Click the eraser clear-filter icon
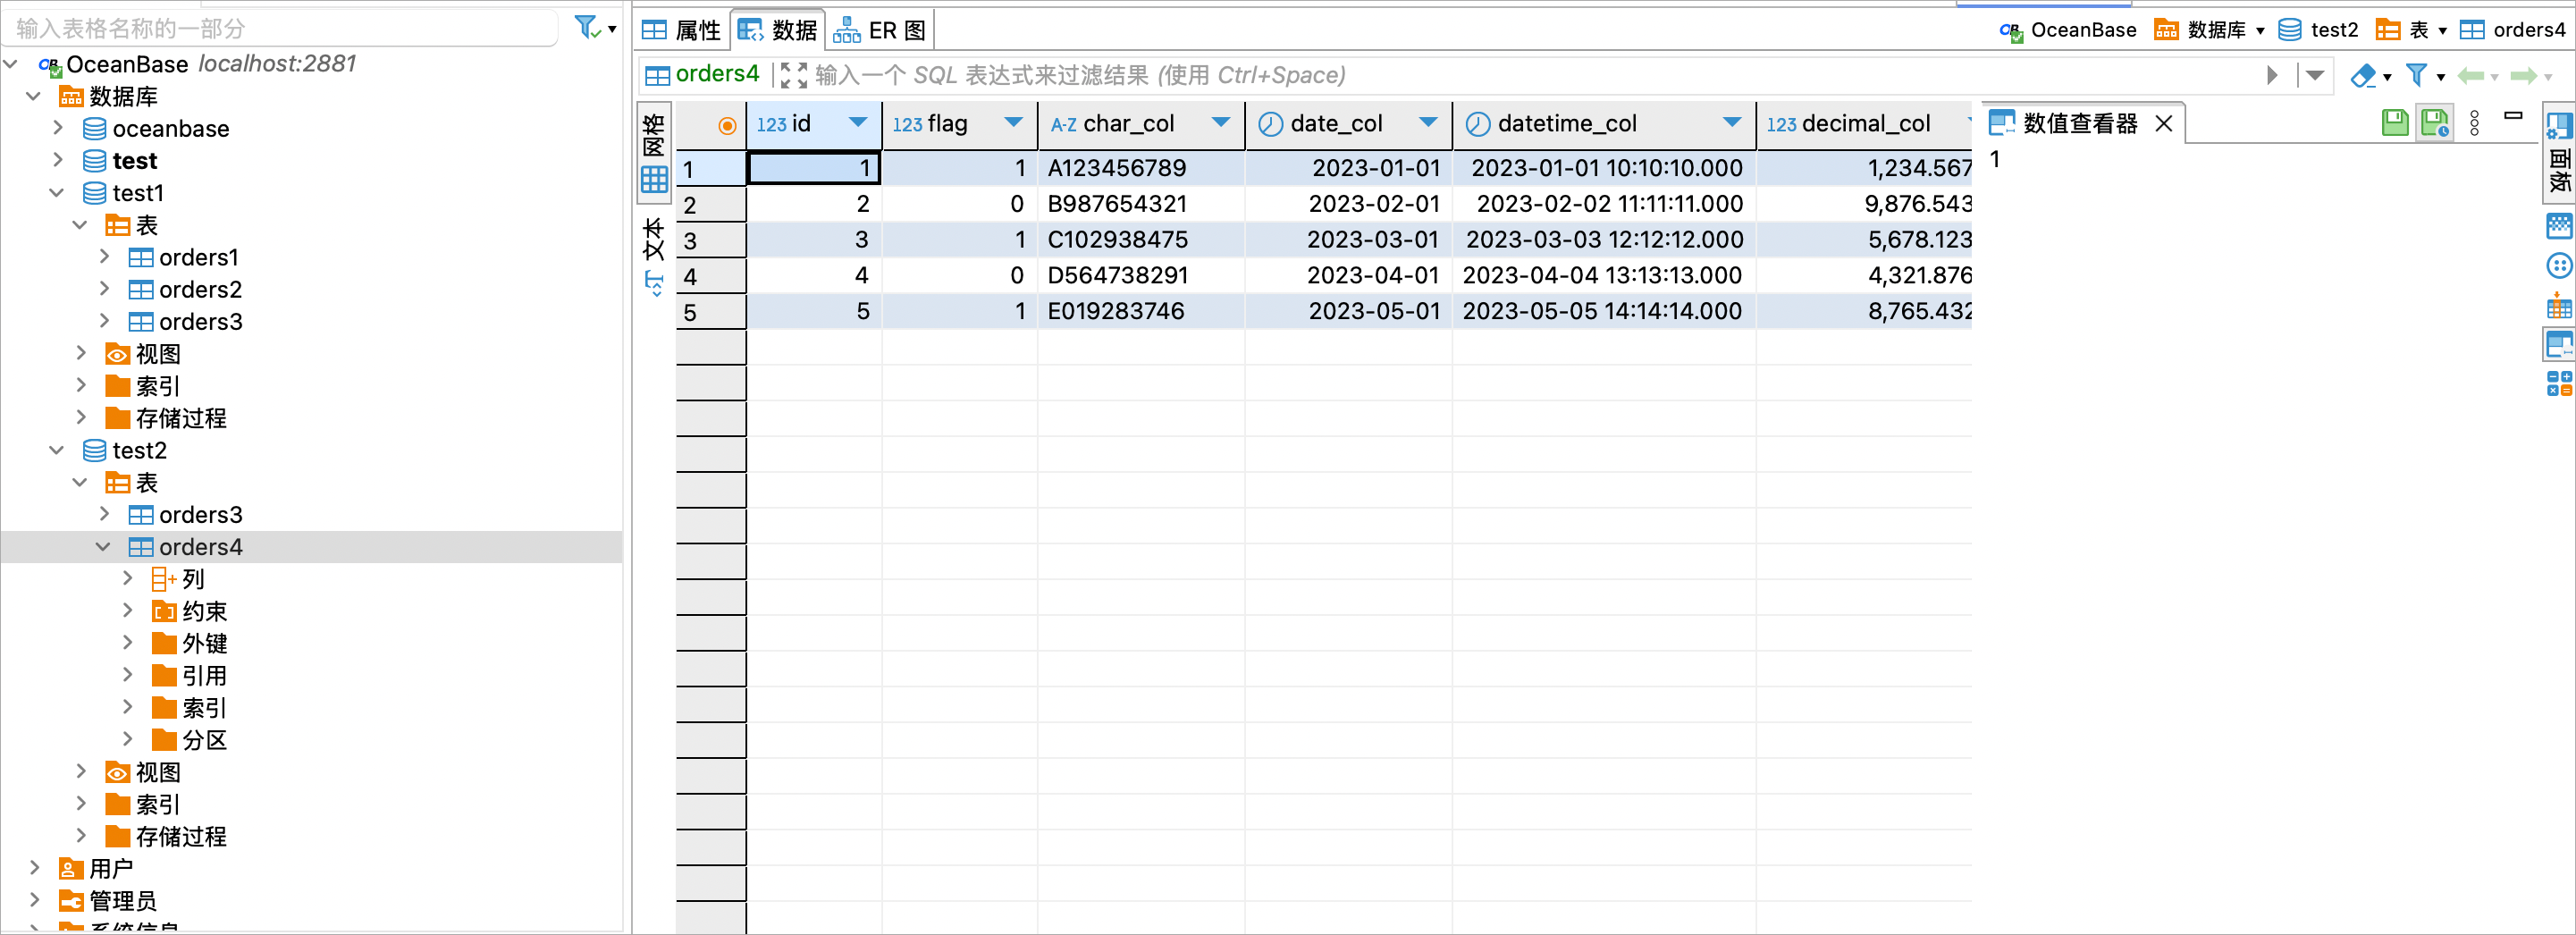 (2362, 75)
